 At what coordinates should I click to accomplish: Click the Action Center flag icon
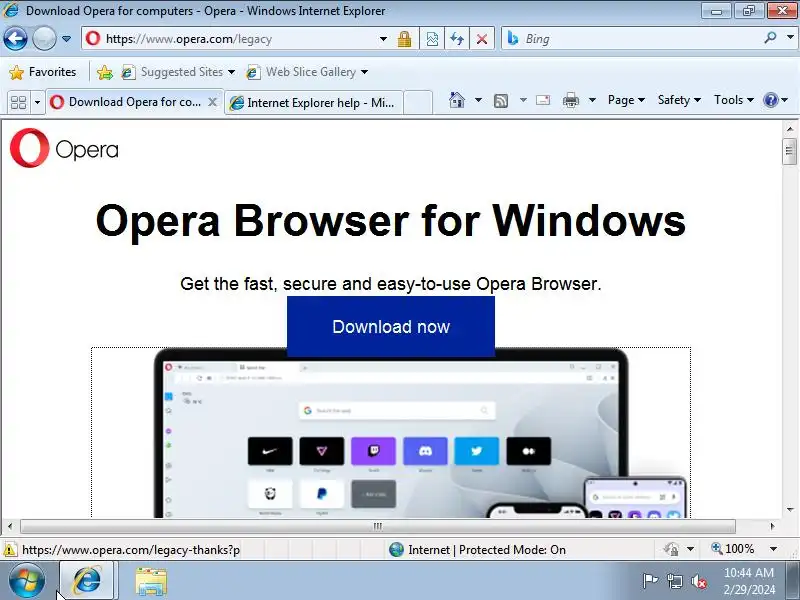(650, 581)
